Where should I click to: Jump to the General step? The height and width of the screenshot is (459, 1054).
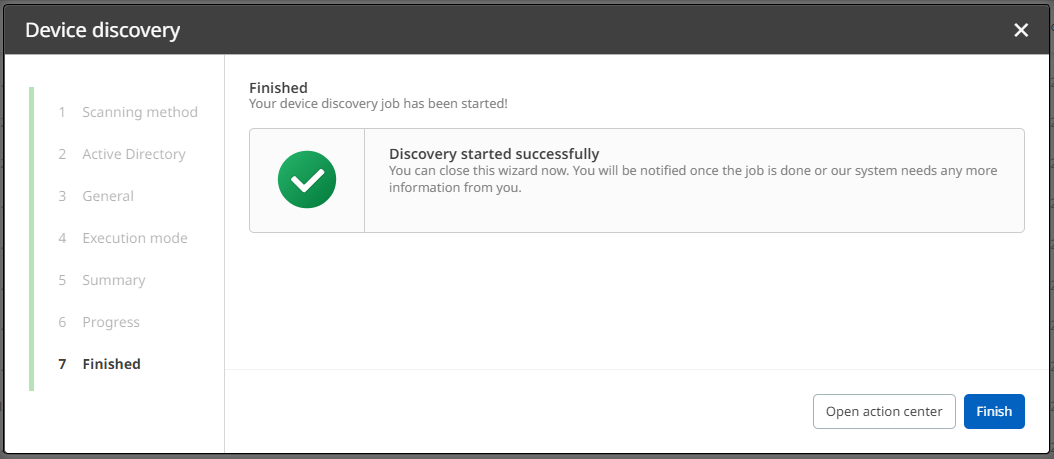[x=108, y=196]
